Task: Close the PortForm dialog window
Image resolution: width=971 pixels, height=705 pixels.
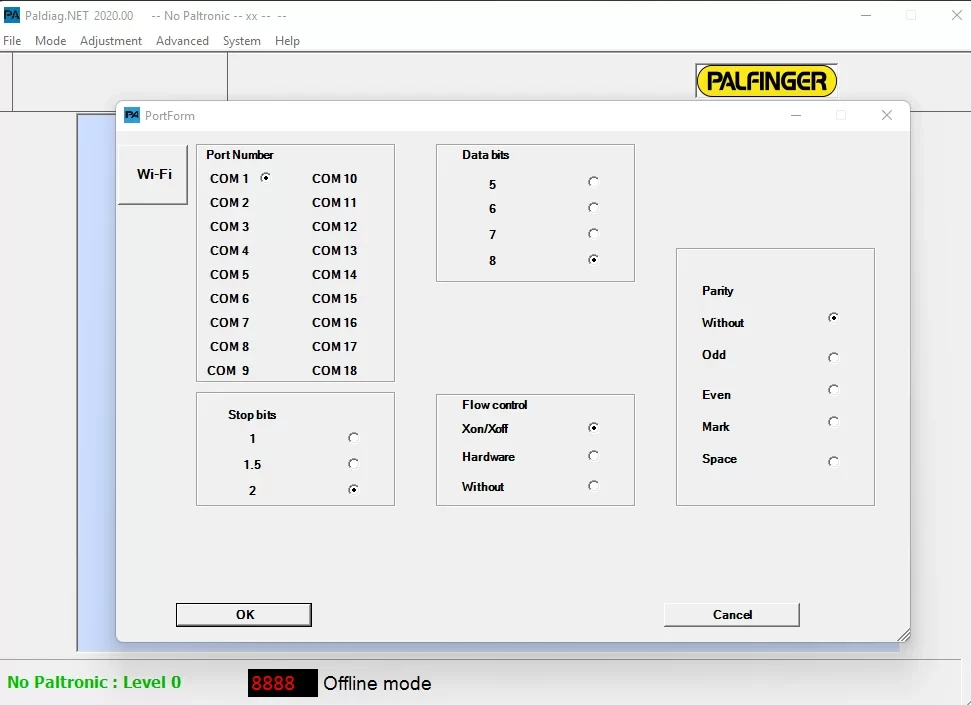Action: 887,116
